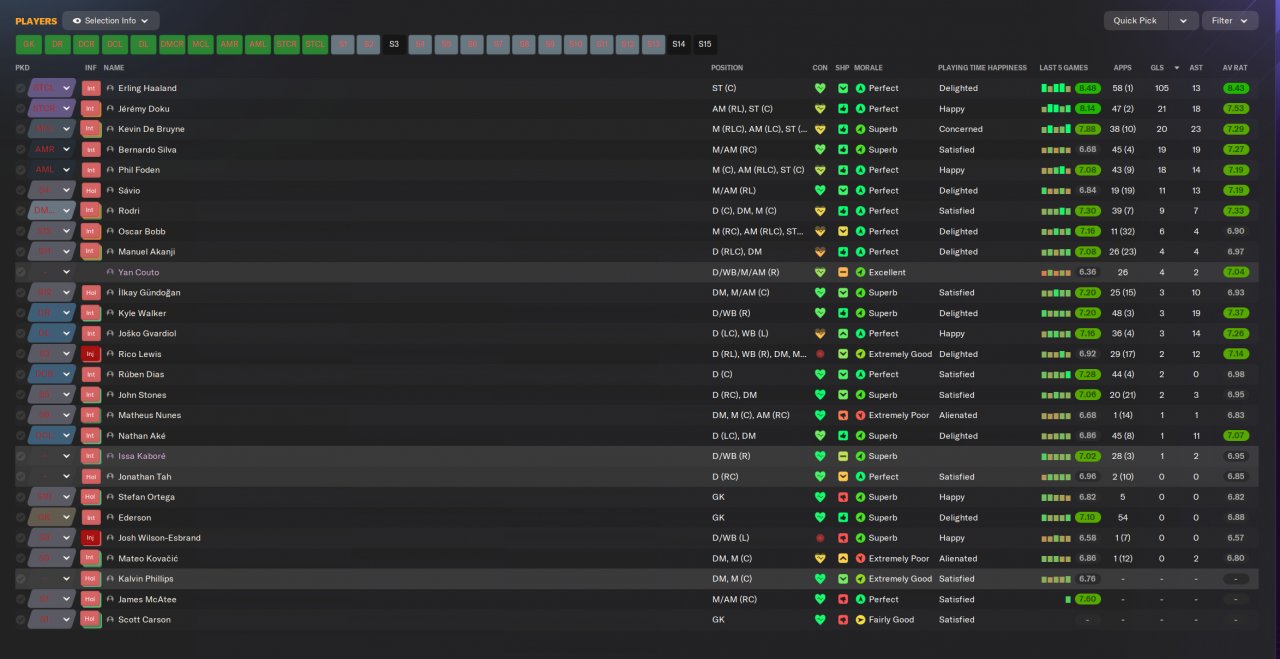Click Mateo Kovačić's red morale icon
Viewport: 1280px width, 659px height.
860,559
